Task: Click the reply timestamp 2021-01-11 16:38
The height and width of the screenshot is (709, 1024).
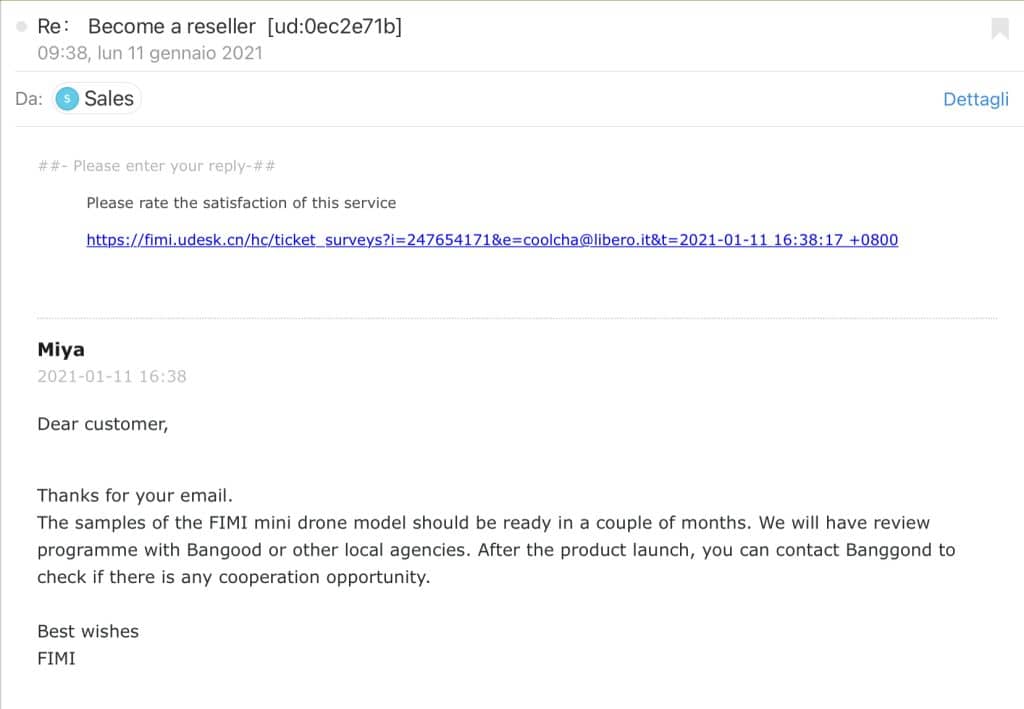Action: (112, 376)
